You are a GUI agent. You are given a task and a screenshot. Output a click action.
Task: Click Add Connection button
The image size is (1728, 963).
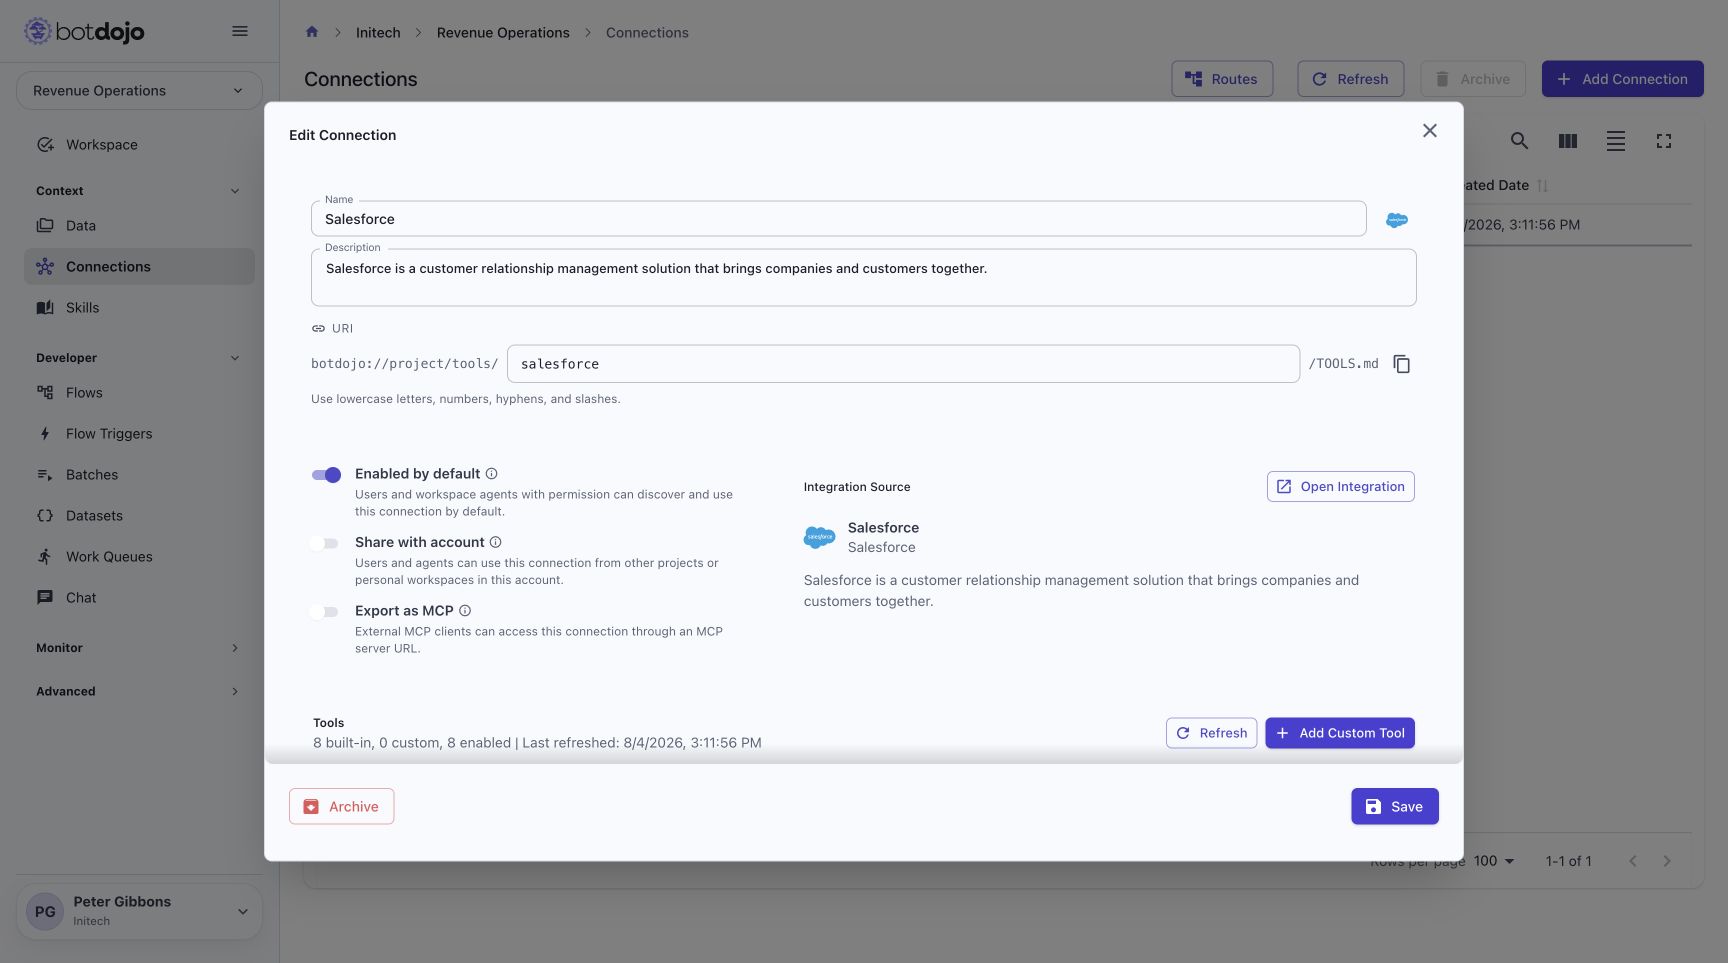tap(1622, 79)
